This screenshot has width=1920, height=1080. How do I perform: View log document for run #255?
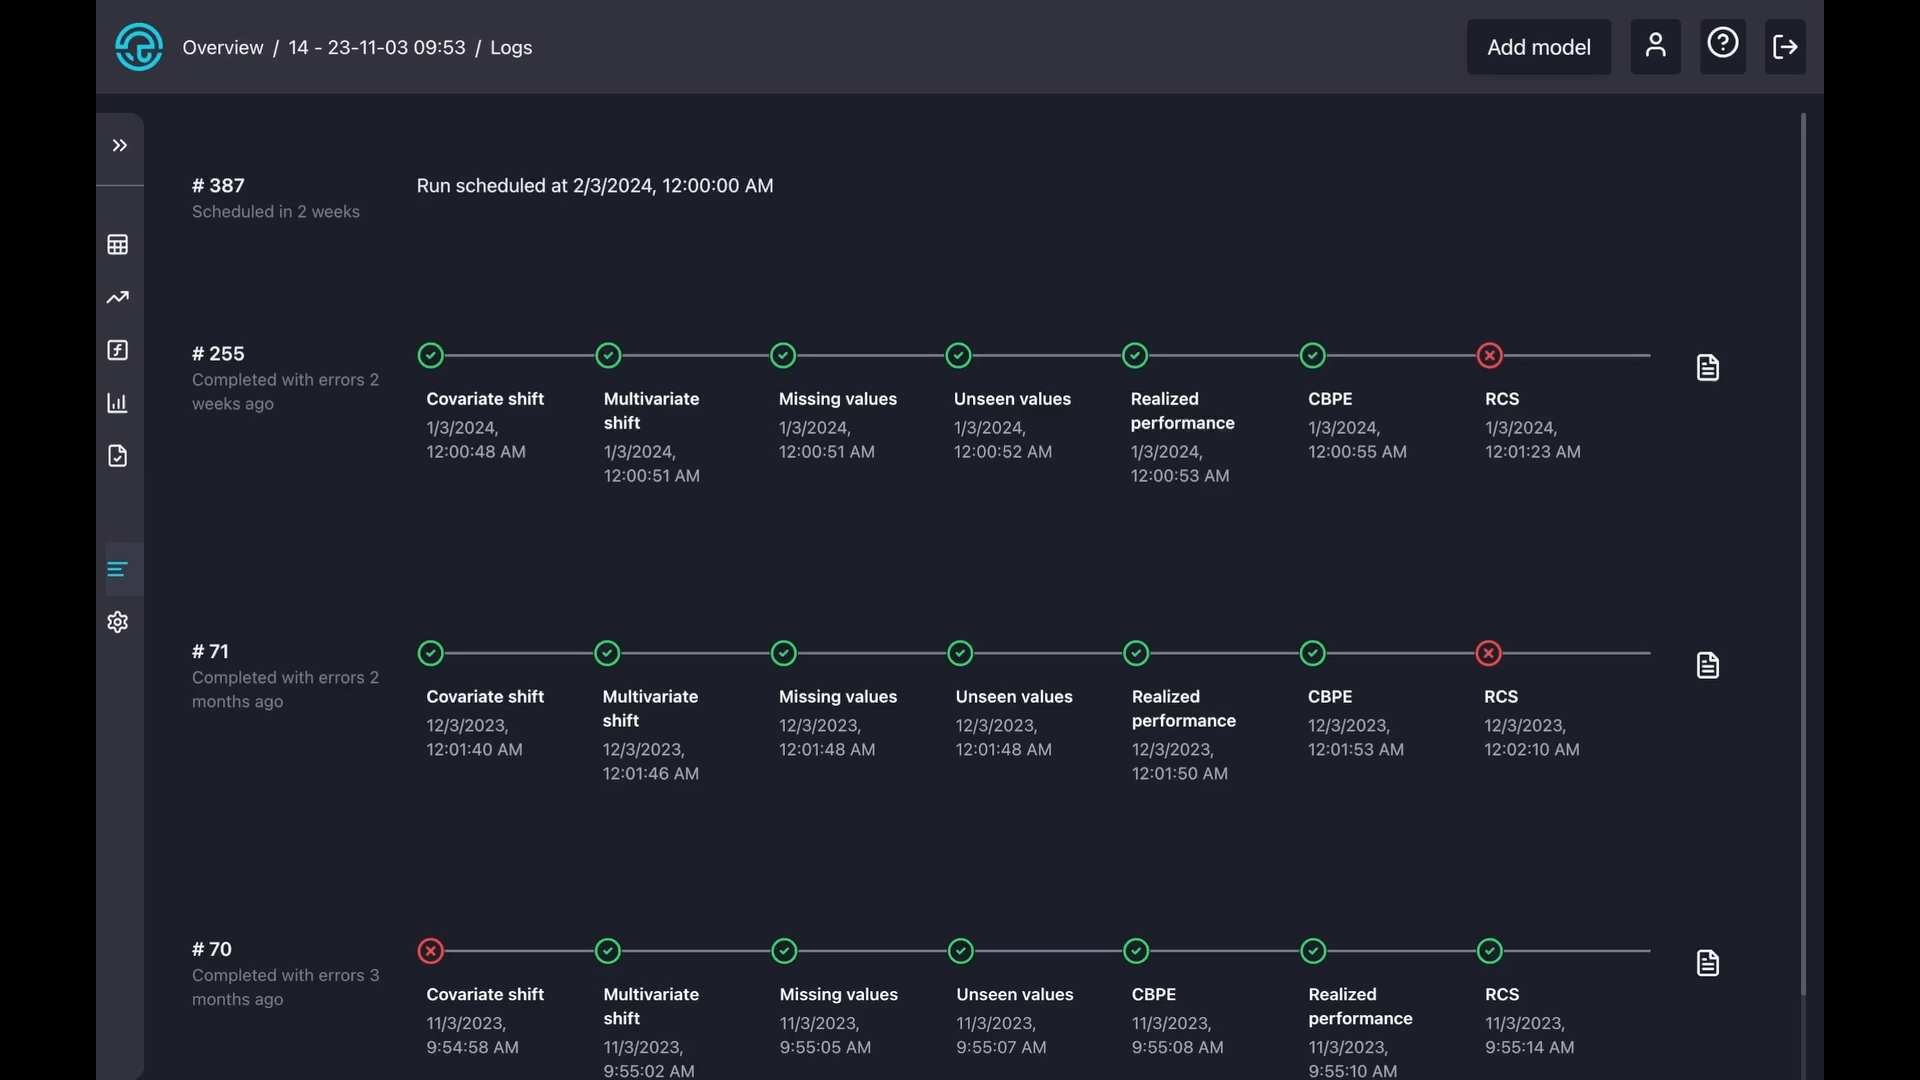coord(1708,368)
